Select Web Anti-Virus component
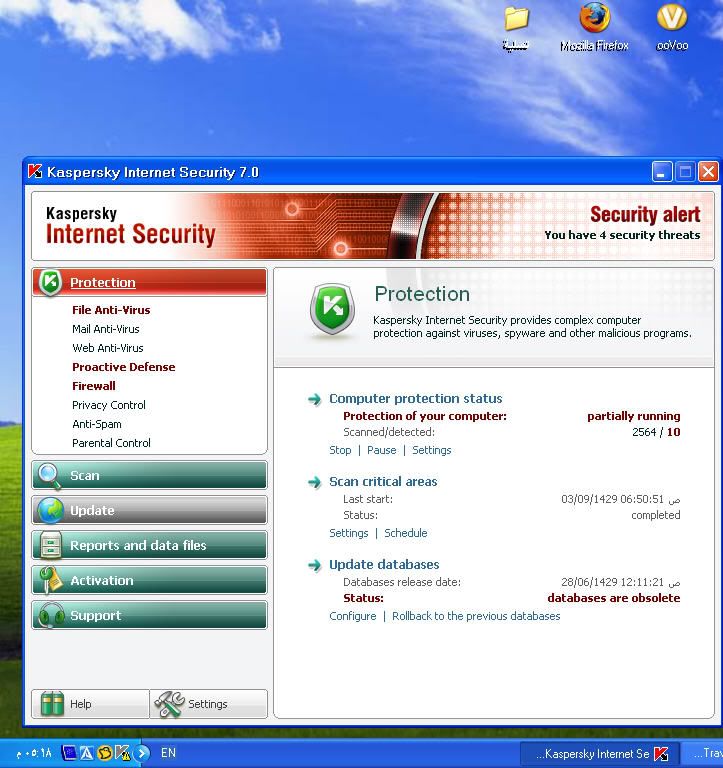Image resolution: width=723 pixels, height=768 pixels. click(x=108, y=348)
